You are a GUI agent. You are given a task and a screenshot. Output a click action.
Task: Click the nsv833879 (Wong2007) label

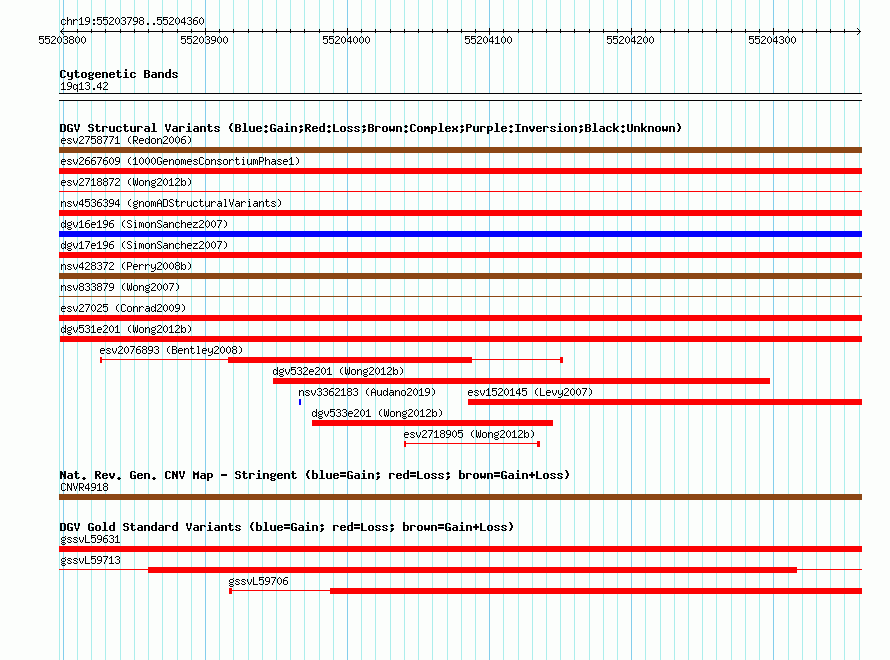pos(120,287)
